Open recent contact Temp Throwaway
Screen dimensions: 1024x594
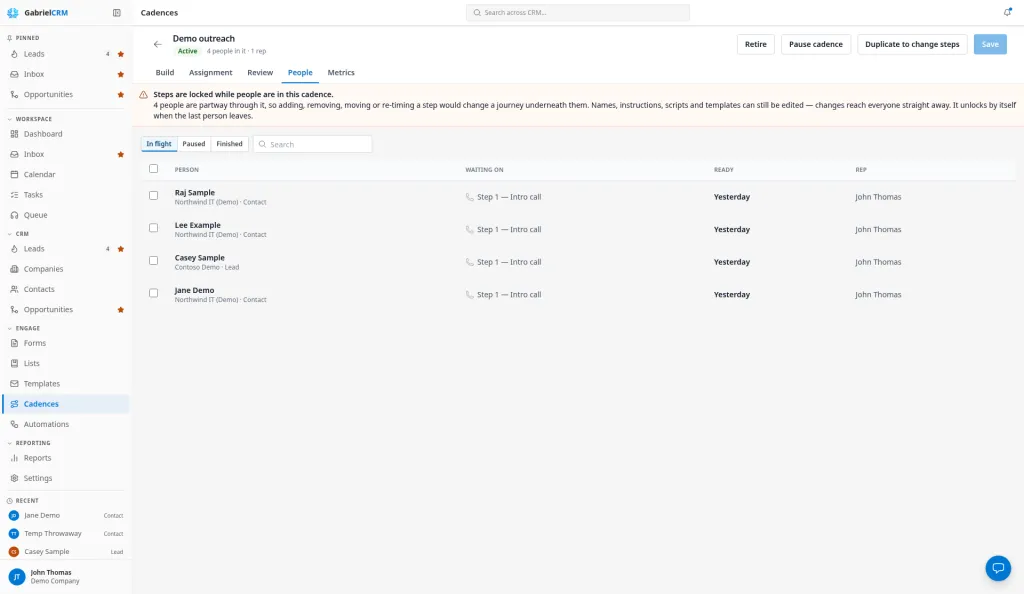[x=65, y=533]
